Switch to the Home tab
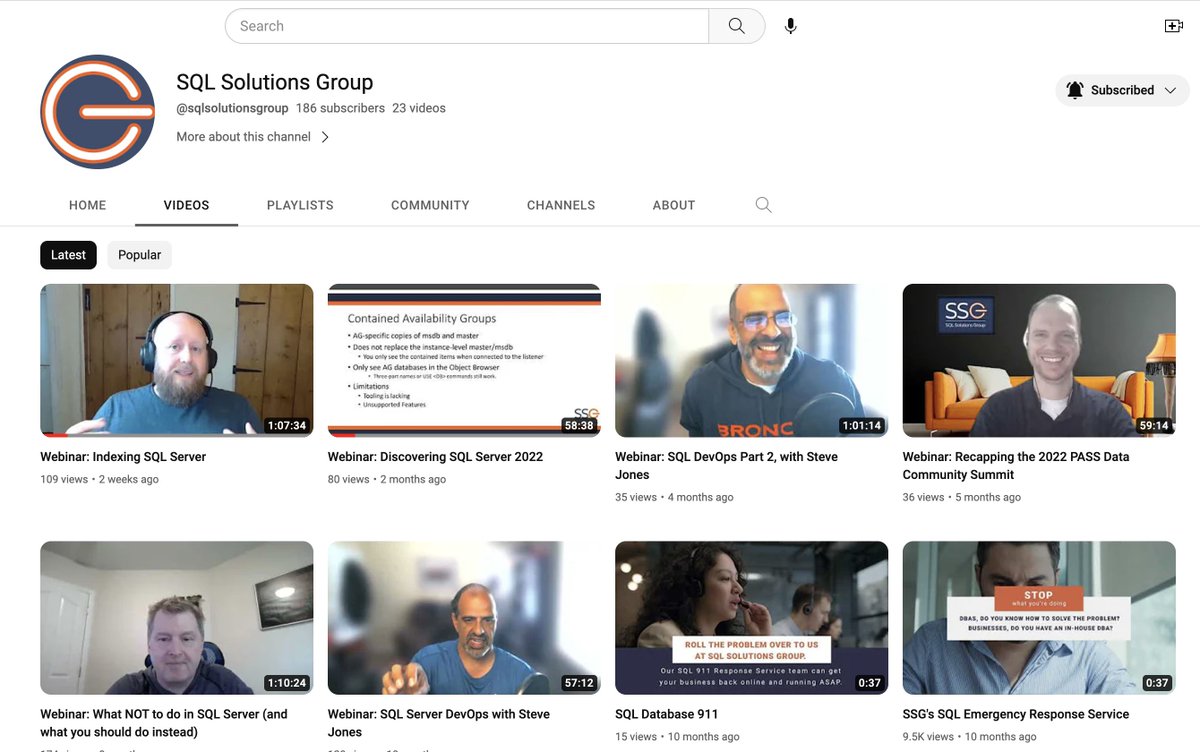This screenshot has height=752, width=1200. coord(87,205)
